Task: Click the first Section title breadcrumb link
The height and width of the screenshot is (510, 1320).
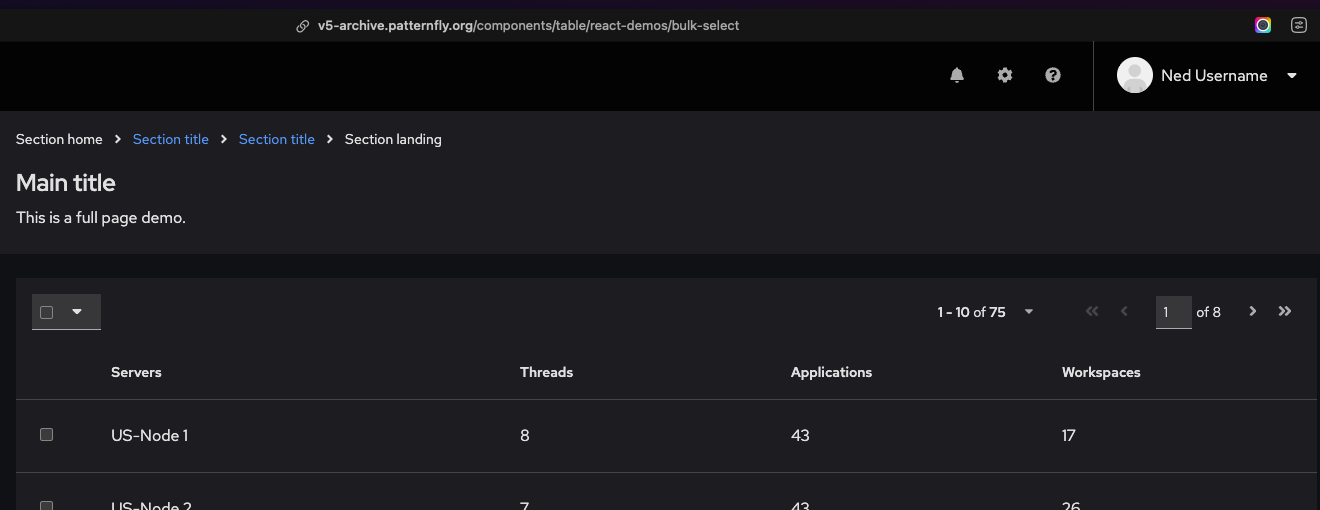Action: coord(171,139)
